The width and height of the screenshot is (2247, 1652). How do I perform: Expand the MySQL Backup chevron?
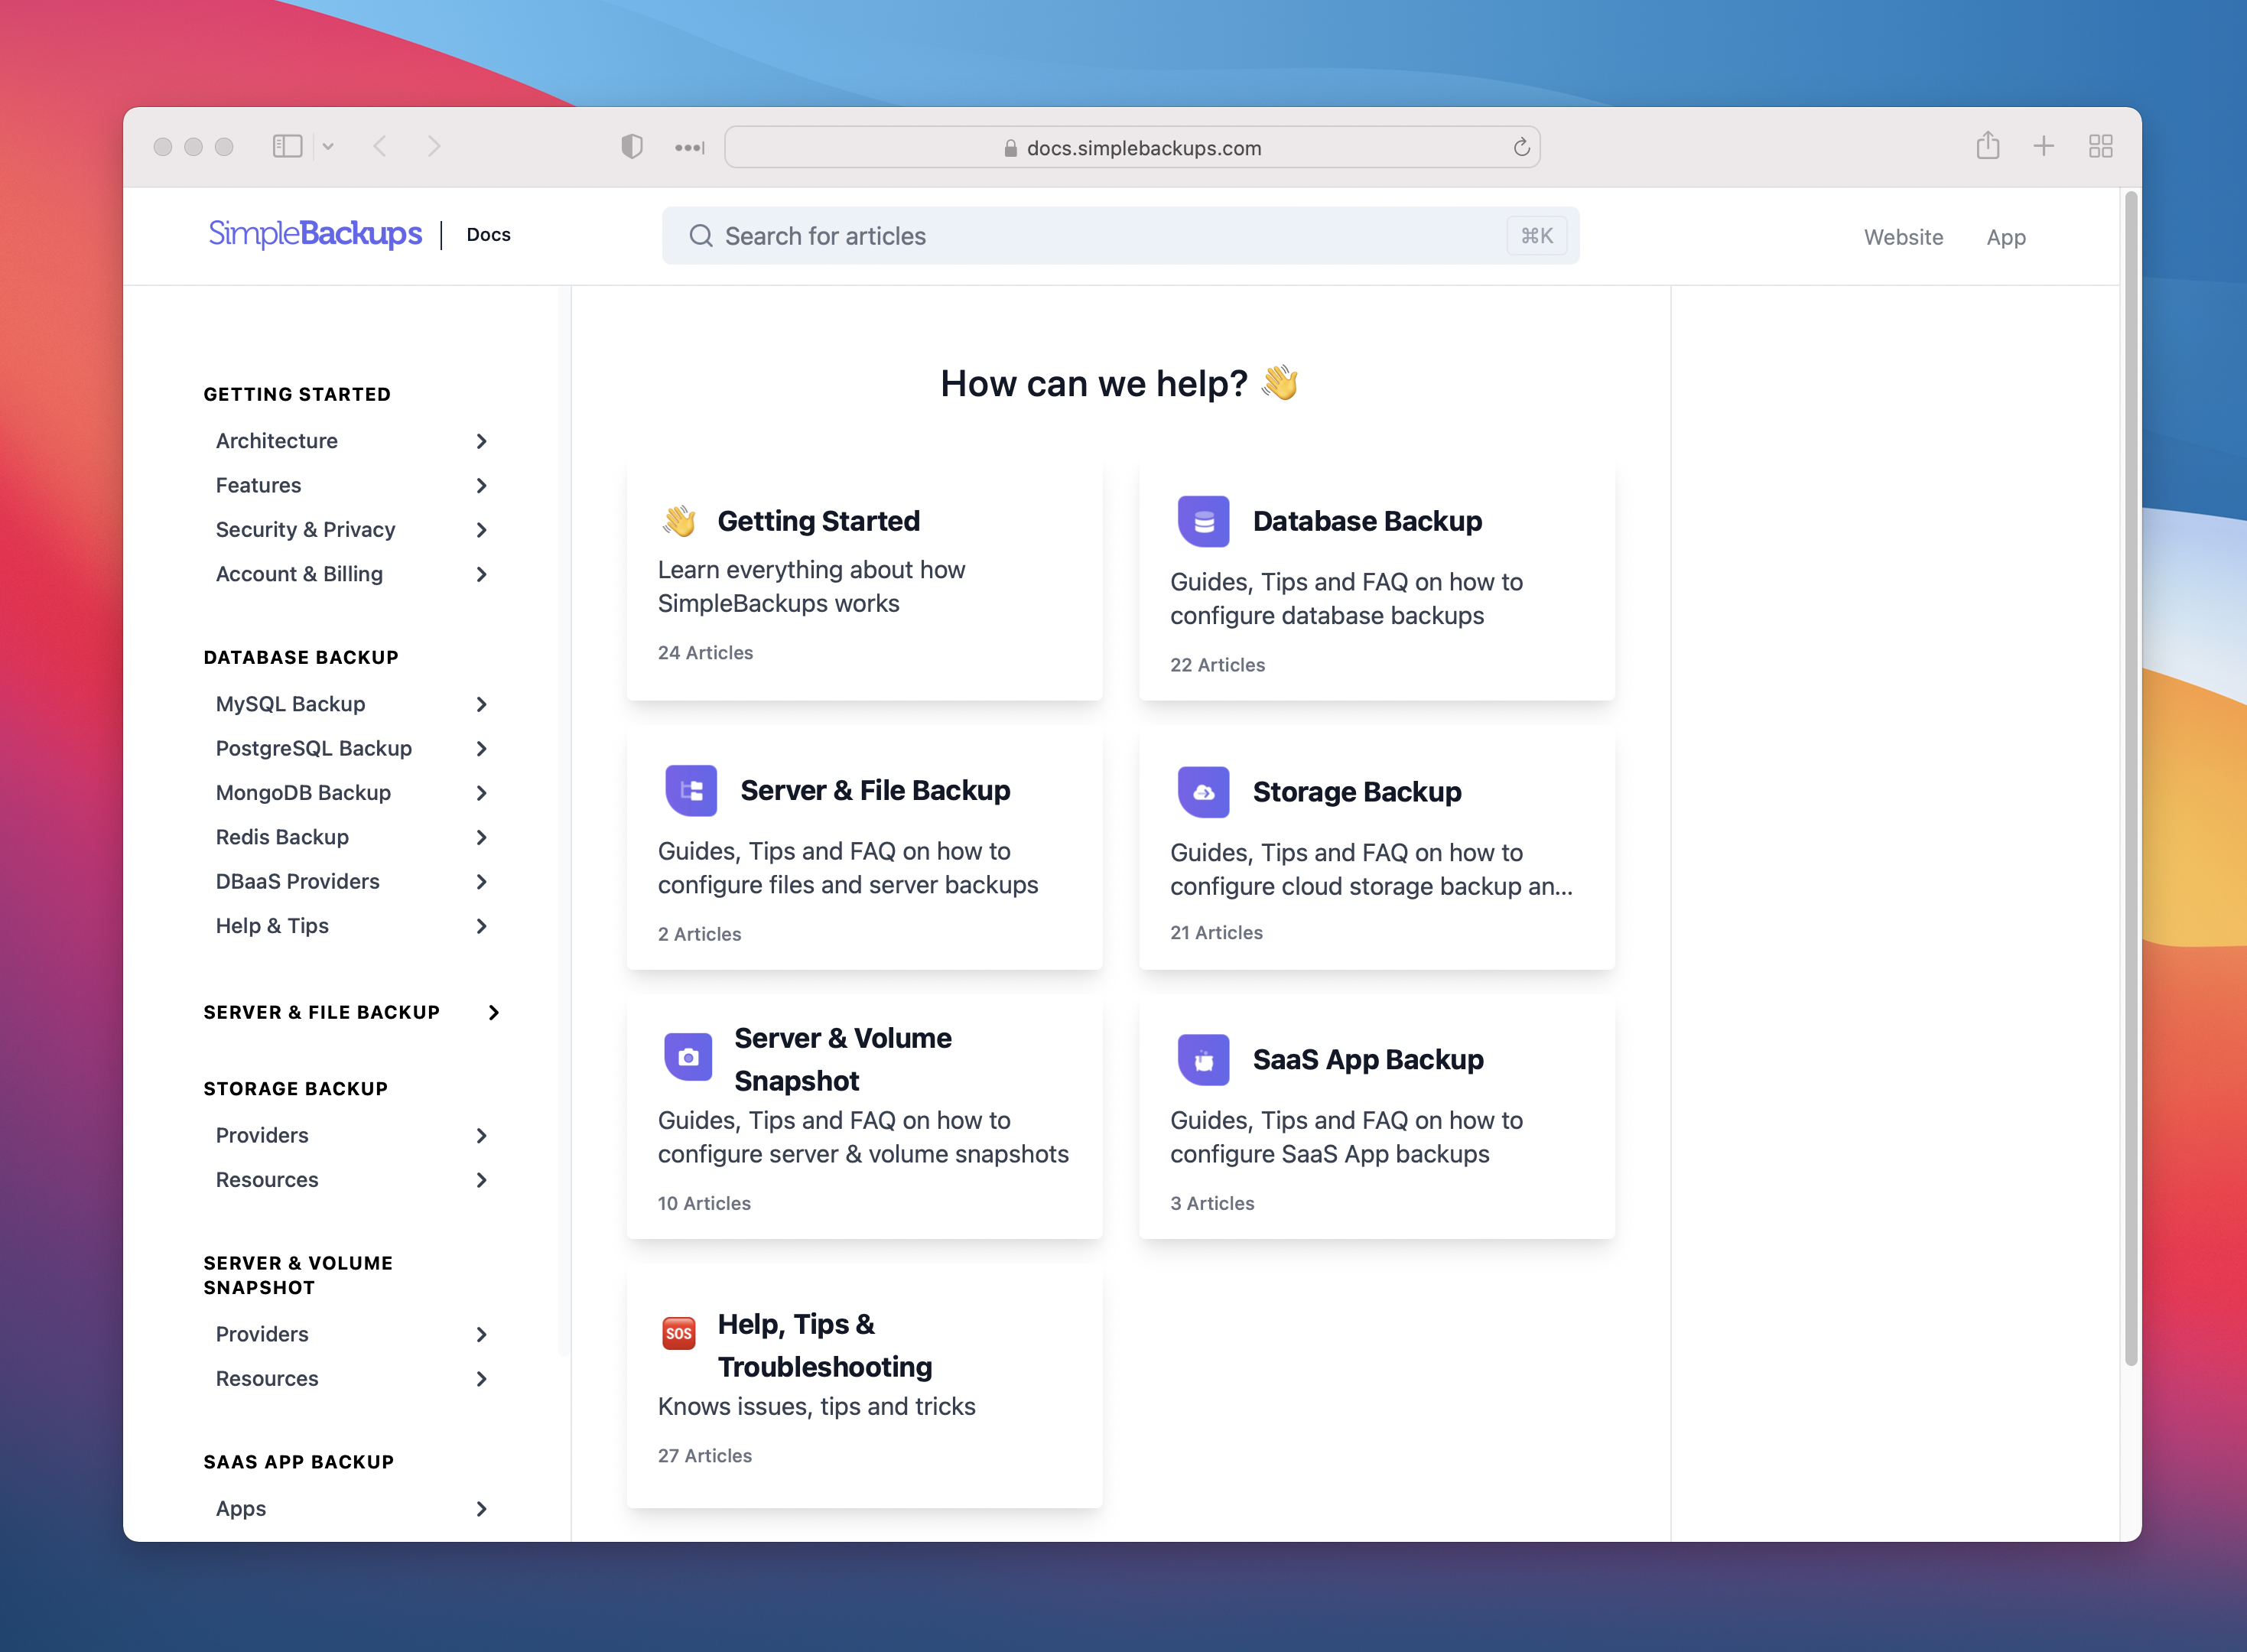coord(481,704)
